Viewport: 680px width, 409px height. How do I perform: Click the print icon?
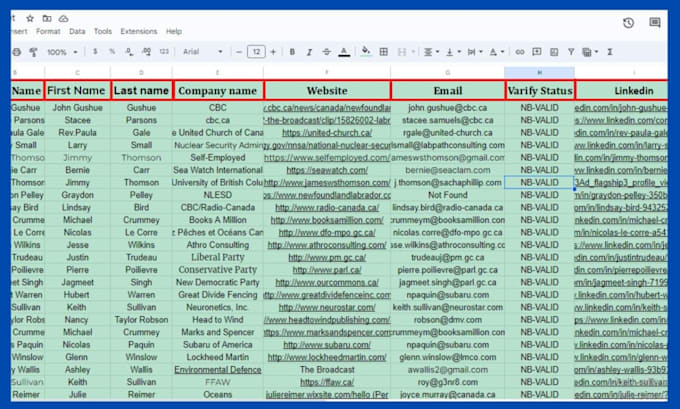(x=16, y=52)
